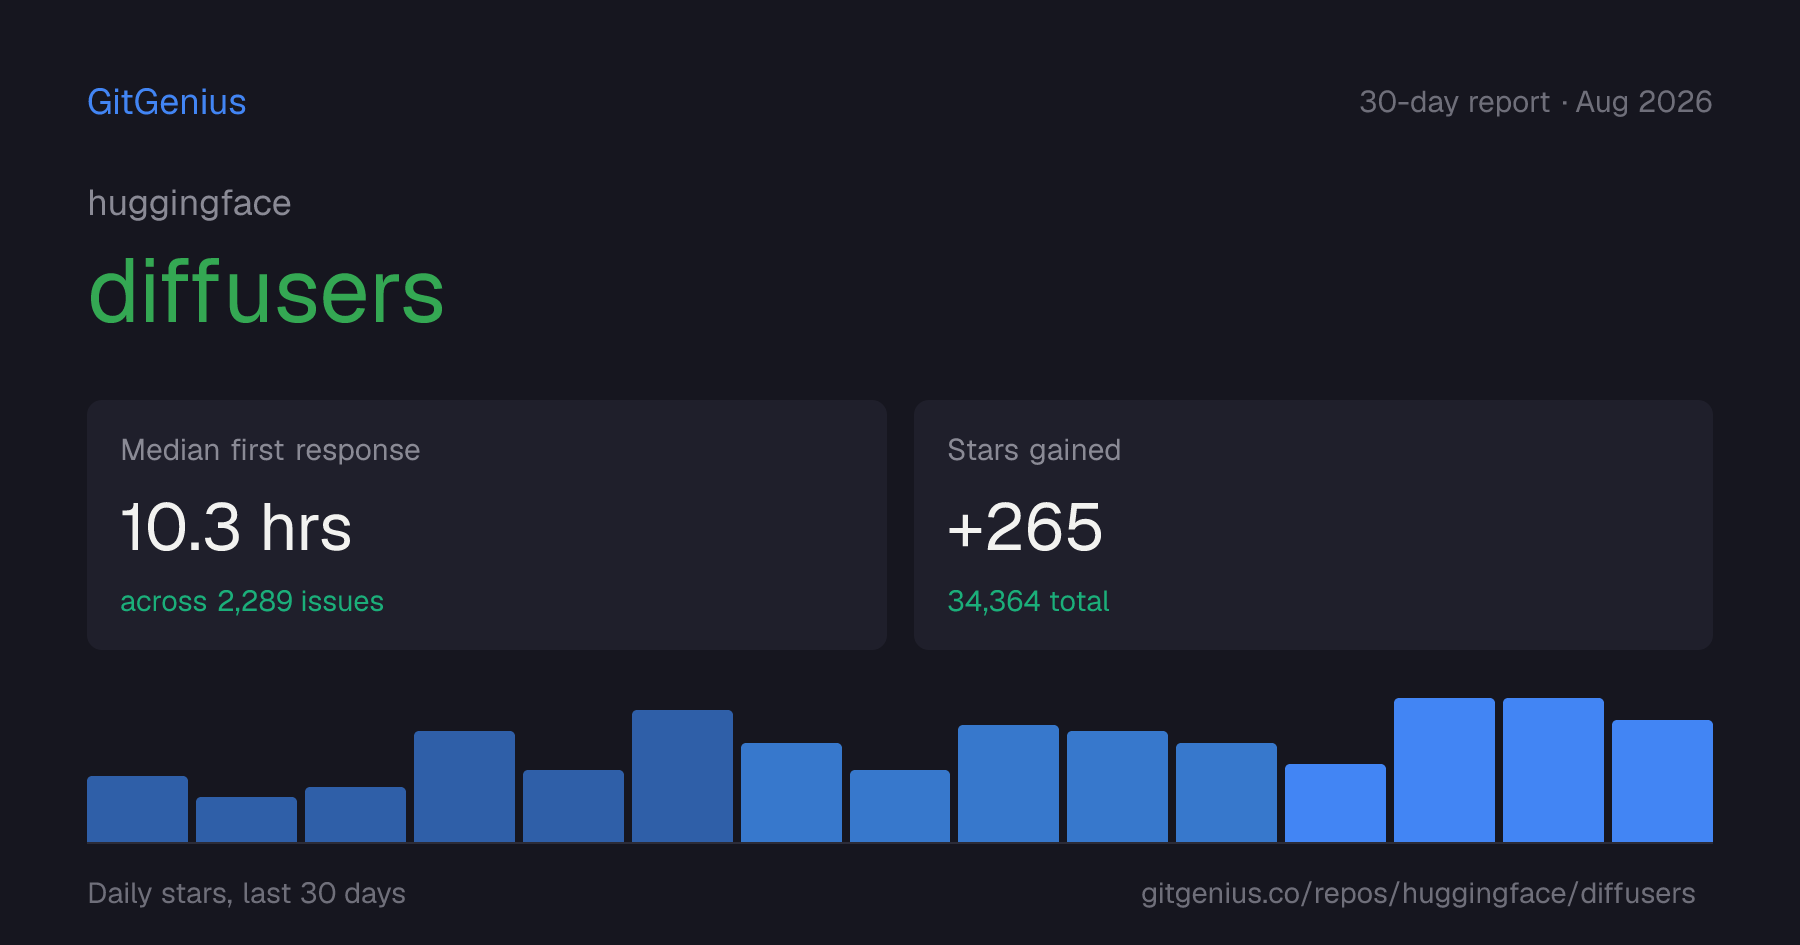Click the first bar of the daily stars chart
The width and height of the screenshot is (1800, 945).
(x=137, y=809)
